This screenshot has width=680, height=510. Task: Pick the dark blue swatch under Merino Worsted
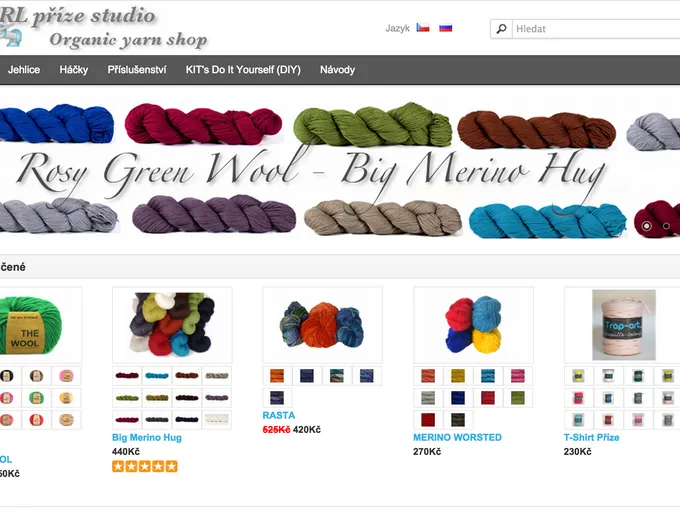click(458, 398)
